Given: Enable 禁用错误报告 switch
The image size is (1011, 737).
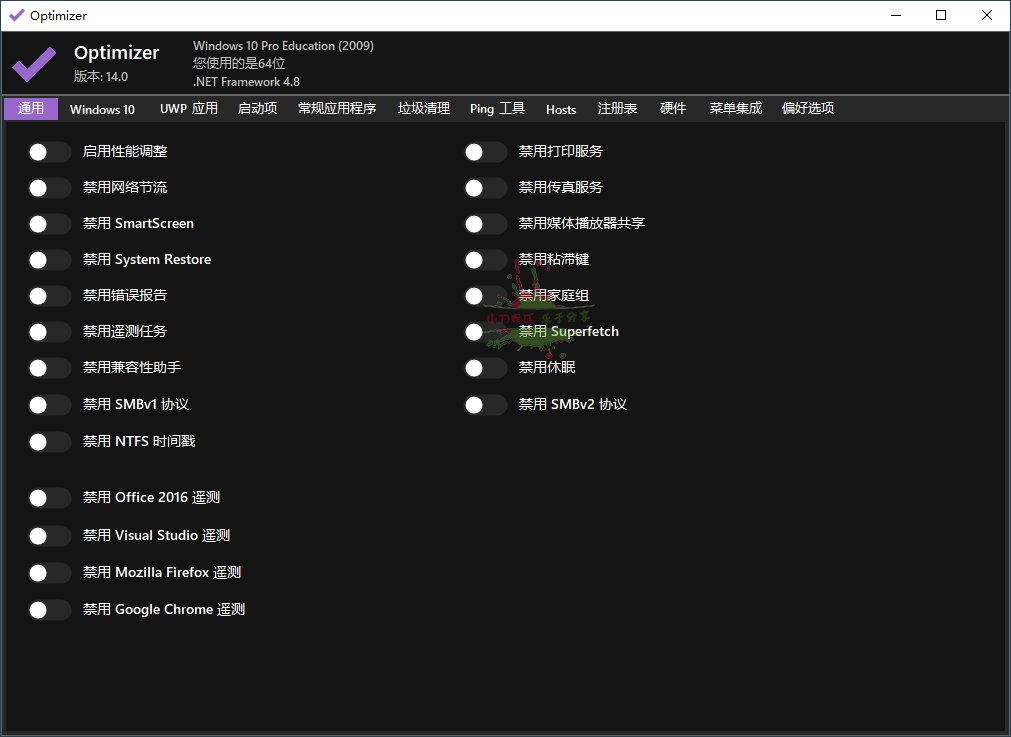Looking at the screenshot, I should (x=49, y=295).
